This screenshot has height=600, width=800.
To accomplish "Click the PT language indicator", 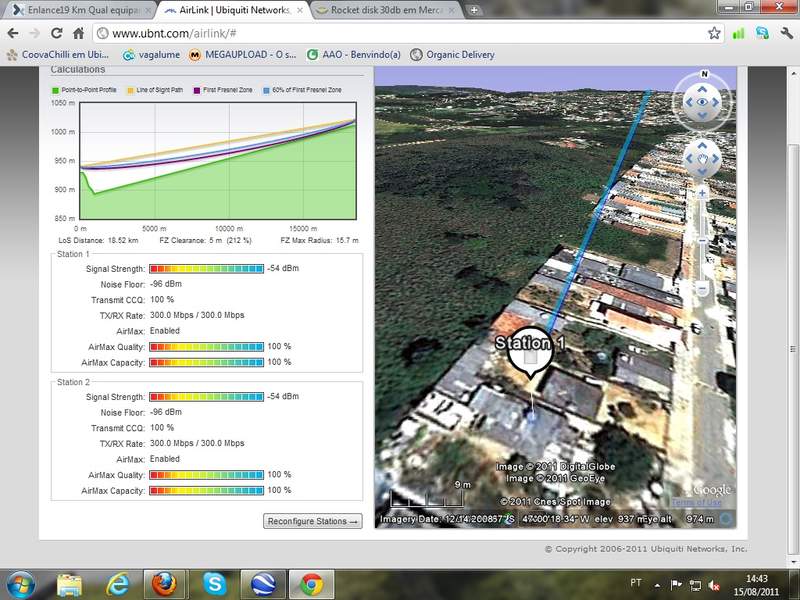I will pyautogui.click(x=636, y=583).
